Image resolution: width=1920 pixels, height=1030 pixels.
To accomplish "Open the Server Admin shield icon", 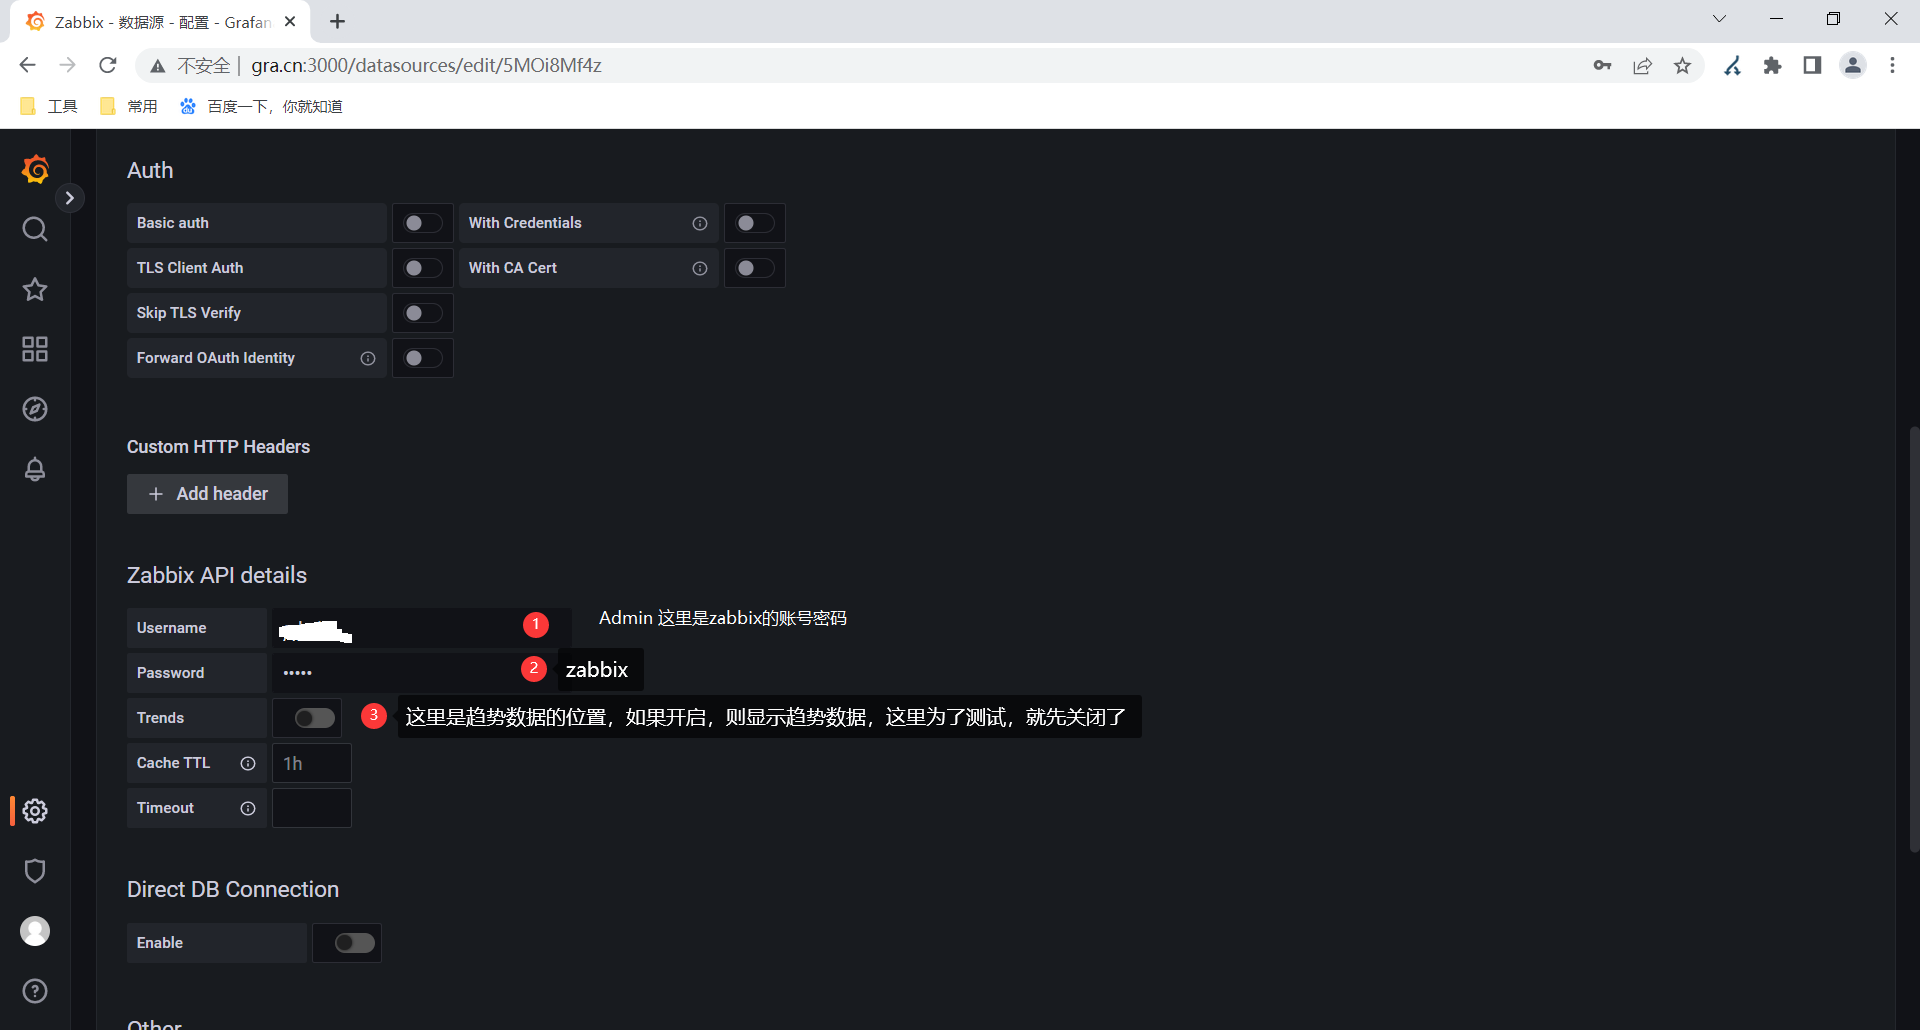I will tap(35, 871).
